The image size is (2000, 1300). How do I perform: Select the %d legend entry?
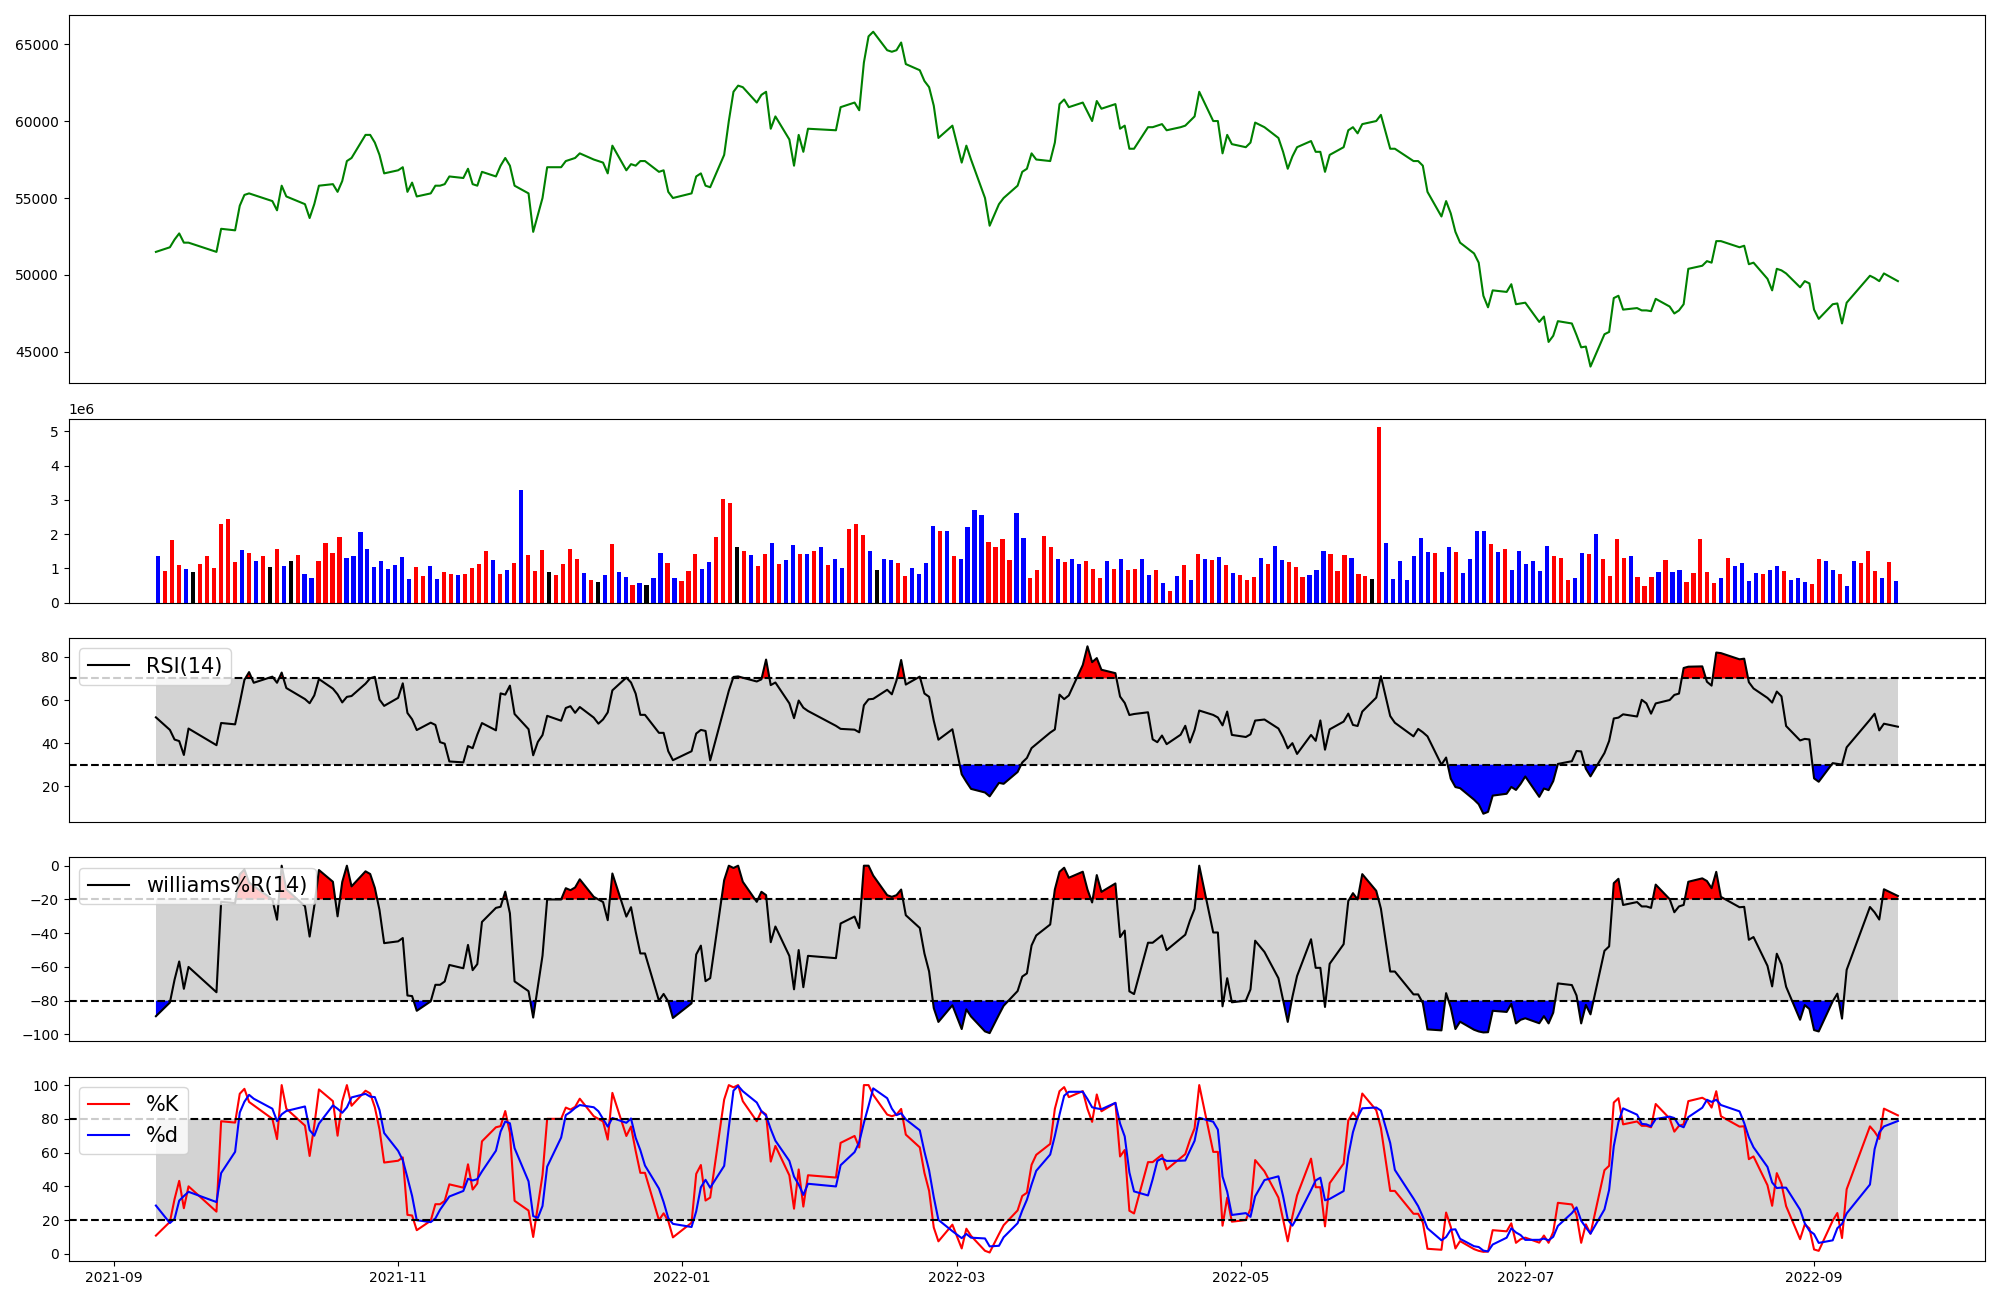click(162, 1135)
